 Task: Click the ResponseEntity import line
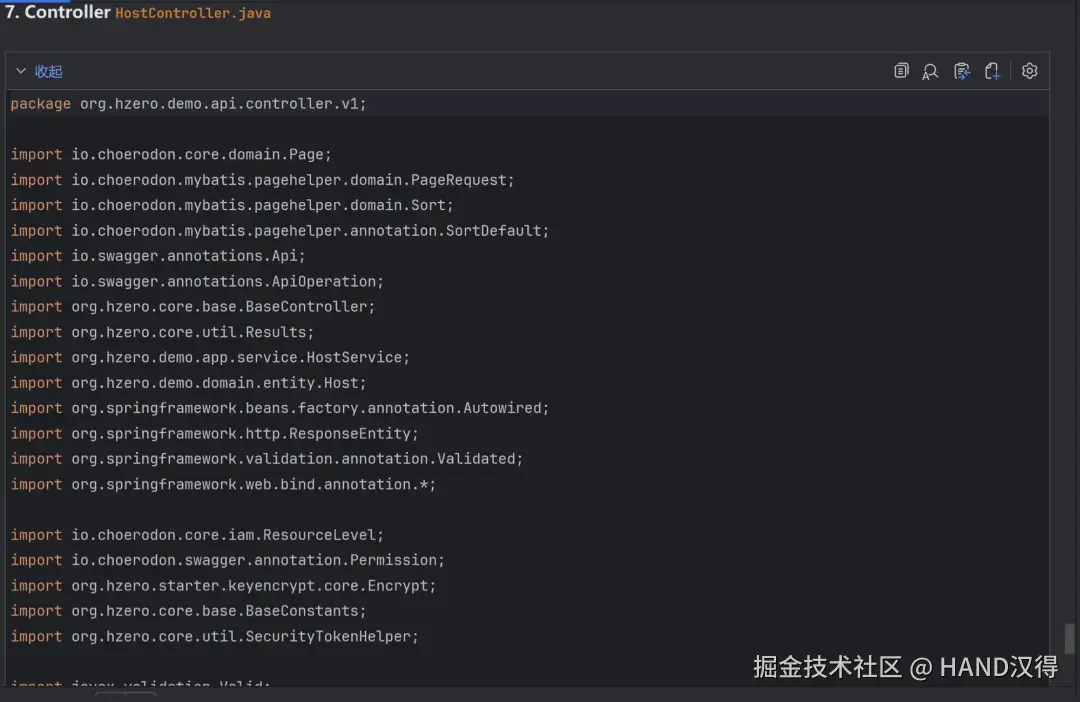[214, 434]
